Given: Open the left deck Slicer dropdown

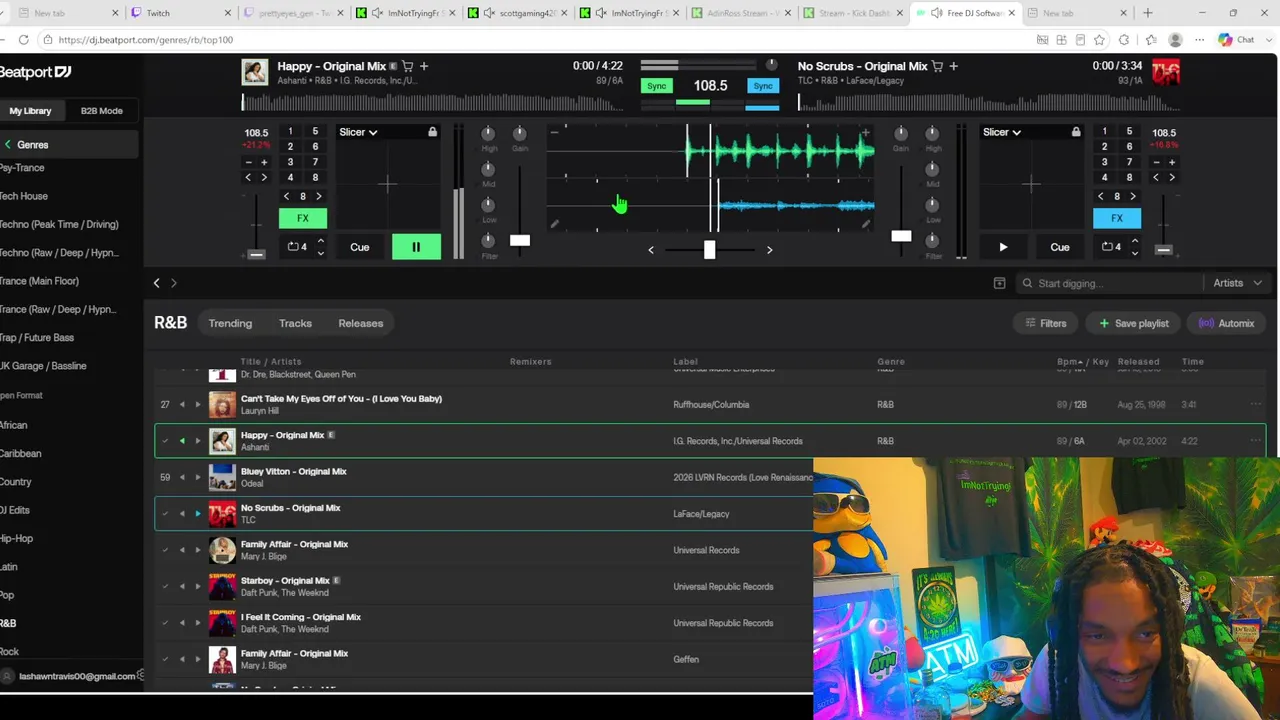Looking at the screenshot, I should click(x=358, y=132).
